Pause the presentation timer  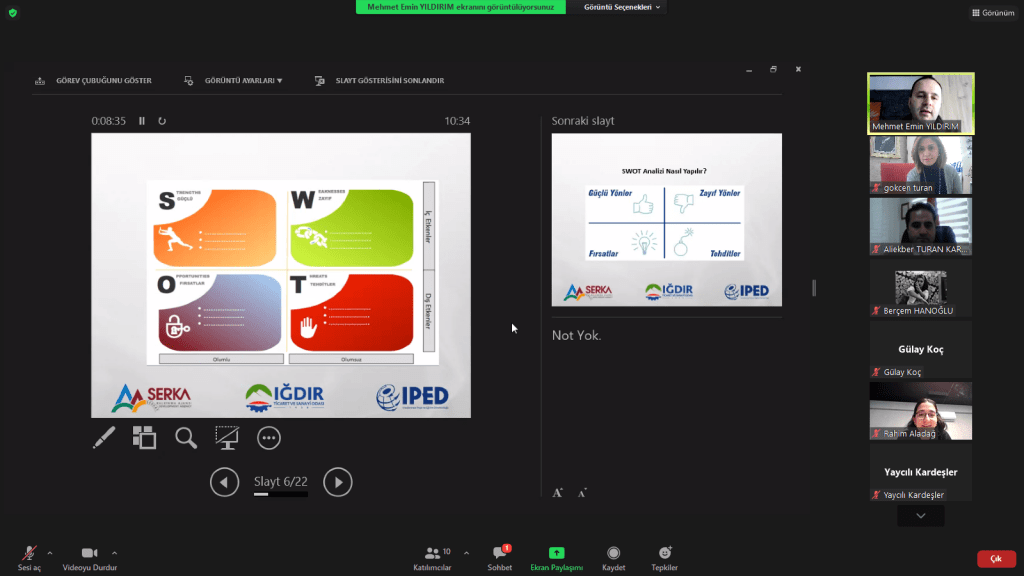click(x=142, y=121)
